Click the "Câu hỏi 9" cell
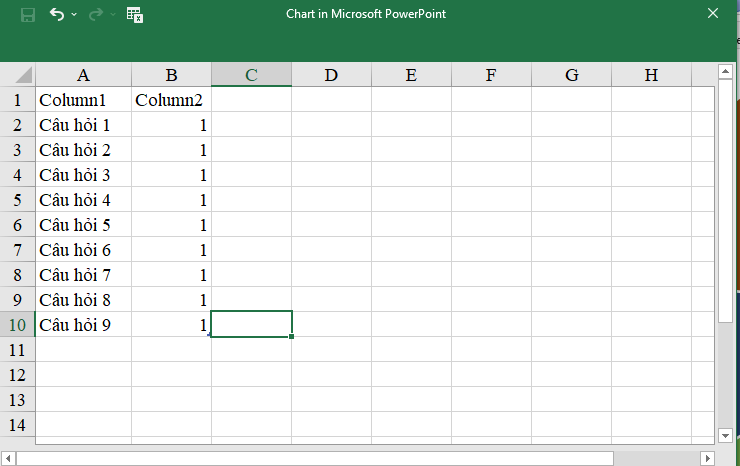 point(83,325)
